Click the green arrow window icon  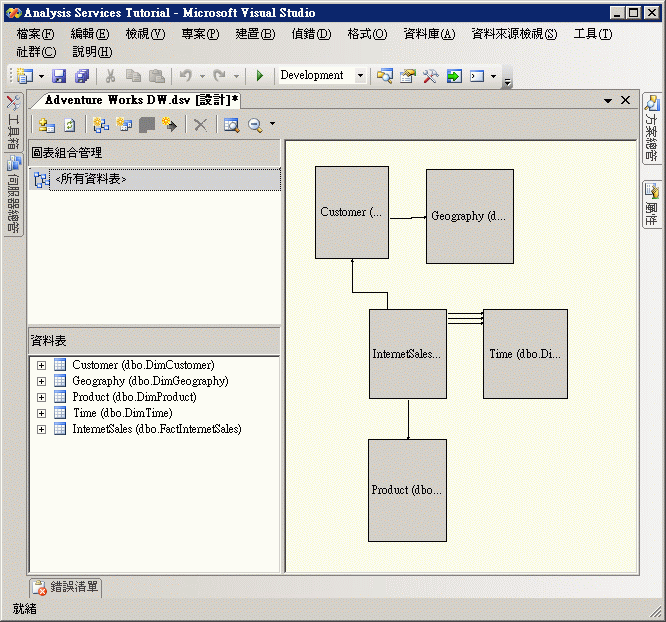(454, 76)
